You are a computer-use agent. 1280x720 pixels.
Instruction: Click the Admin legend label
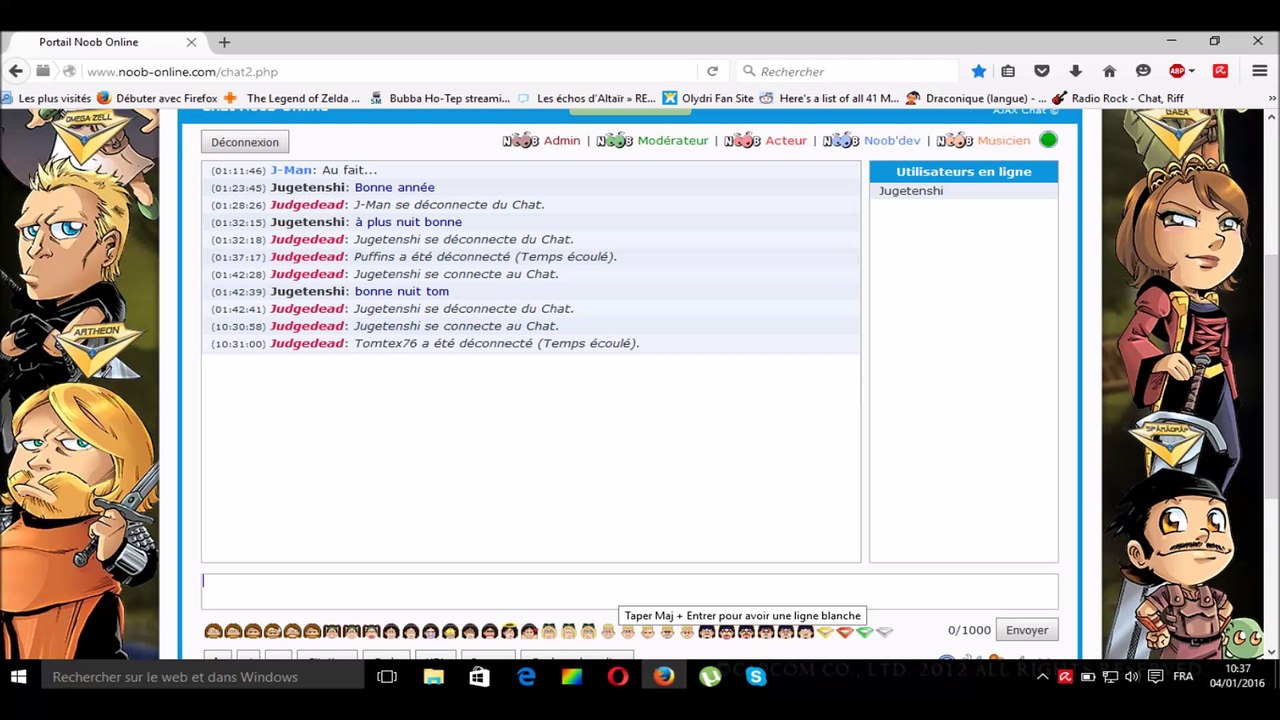(561, 140)
